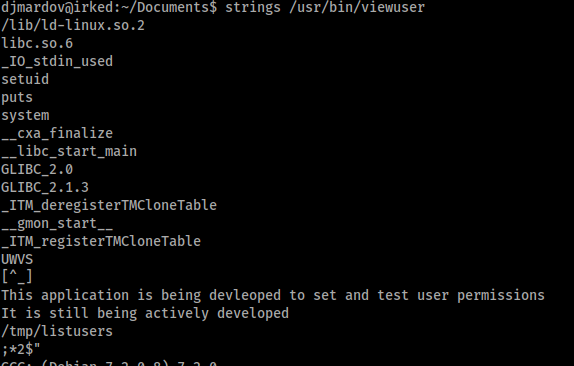
Task: Click on GLIBC_2.1.3 text
Action: [45, 187]
